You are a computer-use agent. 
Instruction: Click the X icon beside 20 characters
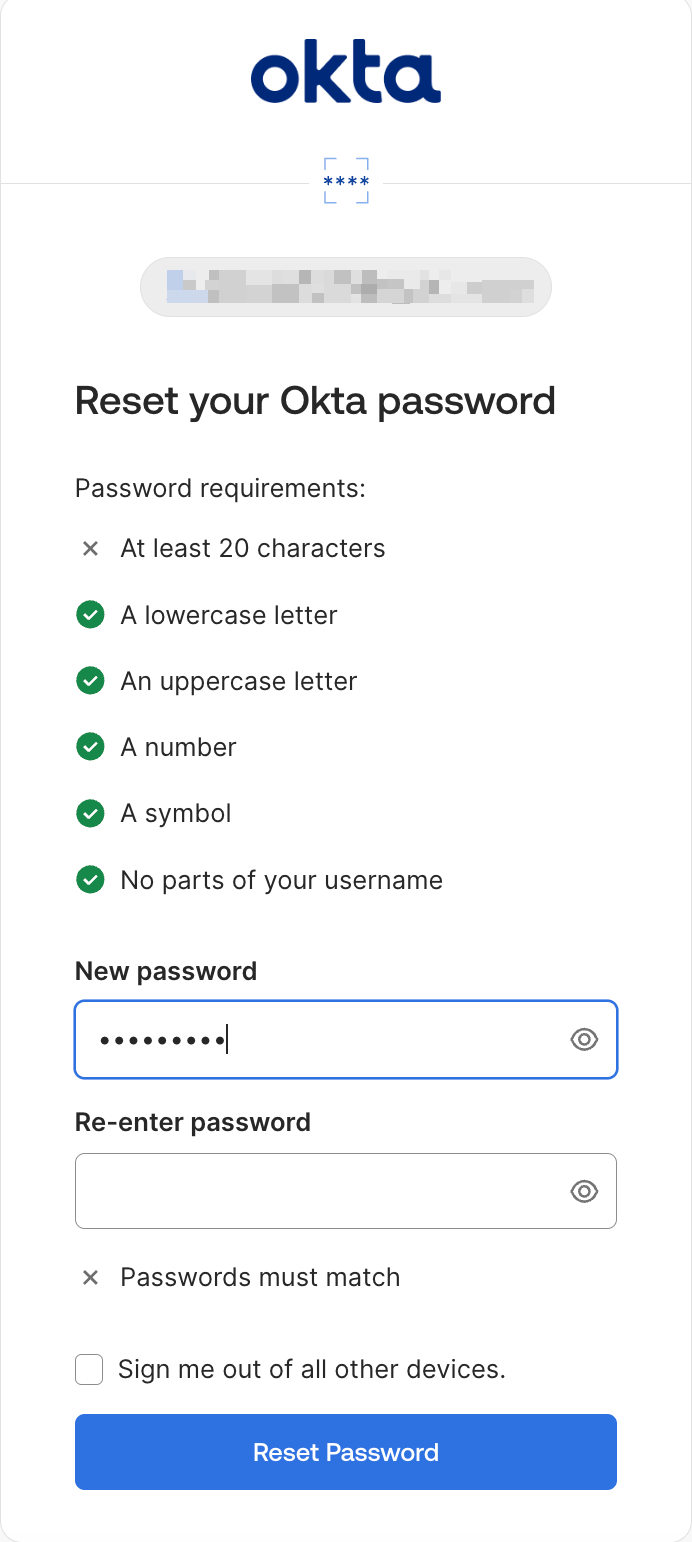pos(90,548)
